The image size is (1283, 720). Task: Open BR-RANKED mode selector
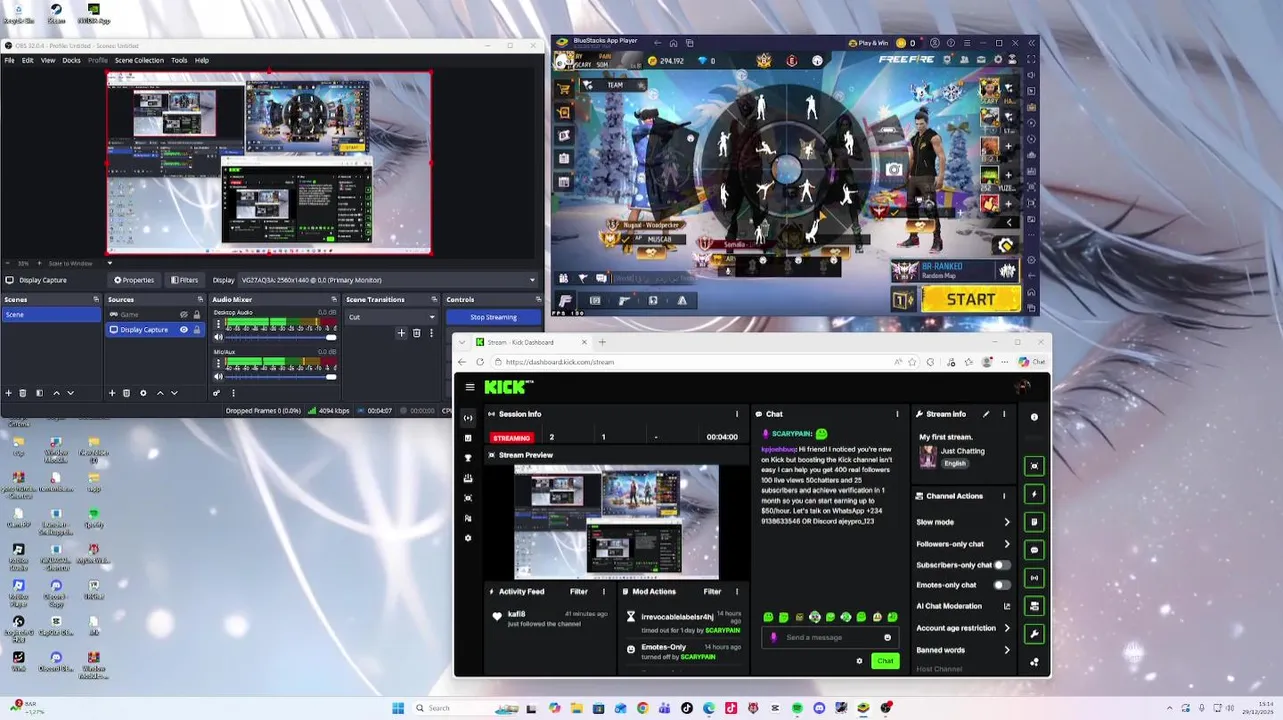pyautogui.click(x=955, y=270)
